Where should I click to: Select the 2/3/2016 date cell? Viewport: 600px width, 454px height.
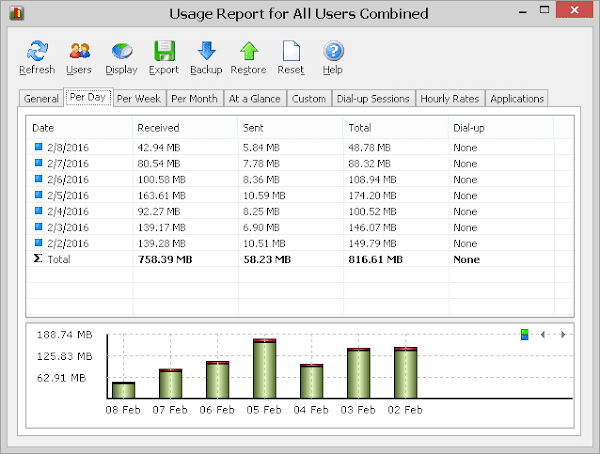tap(68, 227)
